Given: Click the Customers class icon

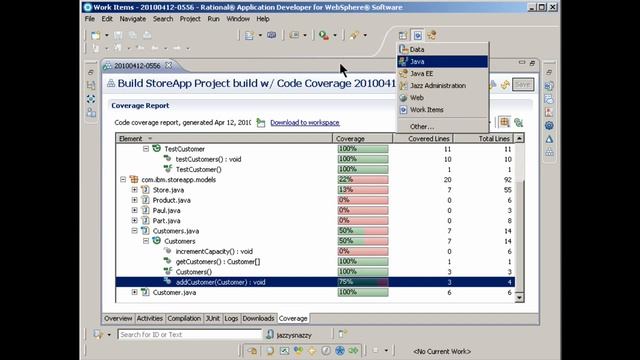Looking at the screenshot, I should (157, 241).
